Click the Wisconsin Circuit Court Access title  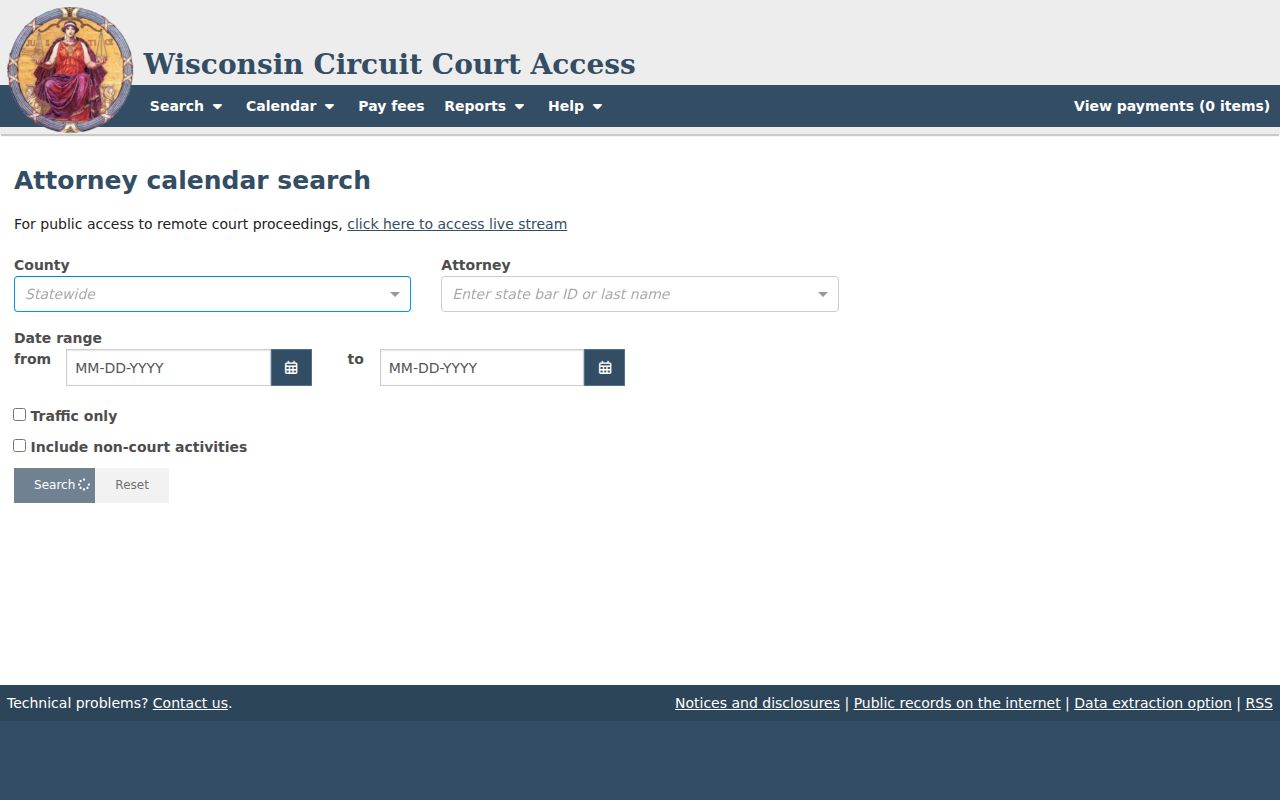[x=389, y=64]
